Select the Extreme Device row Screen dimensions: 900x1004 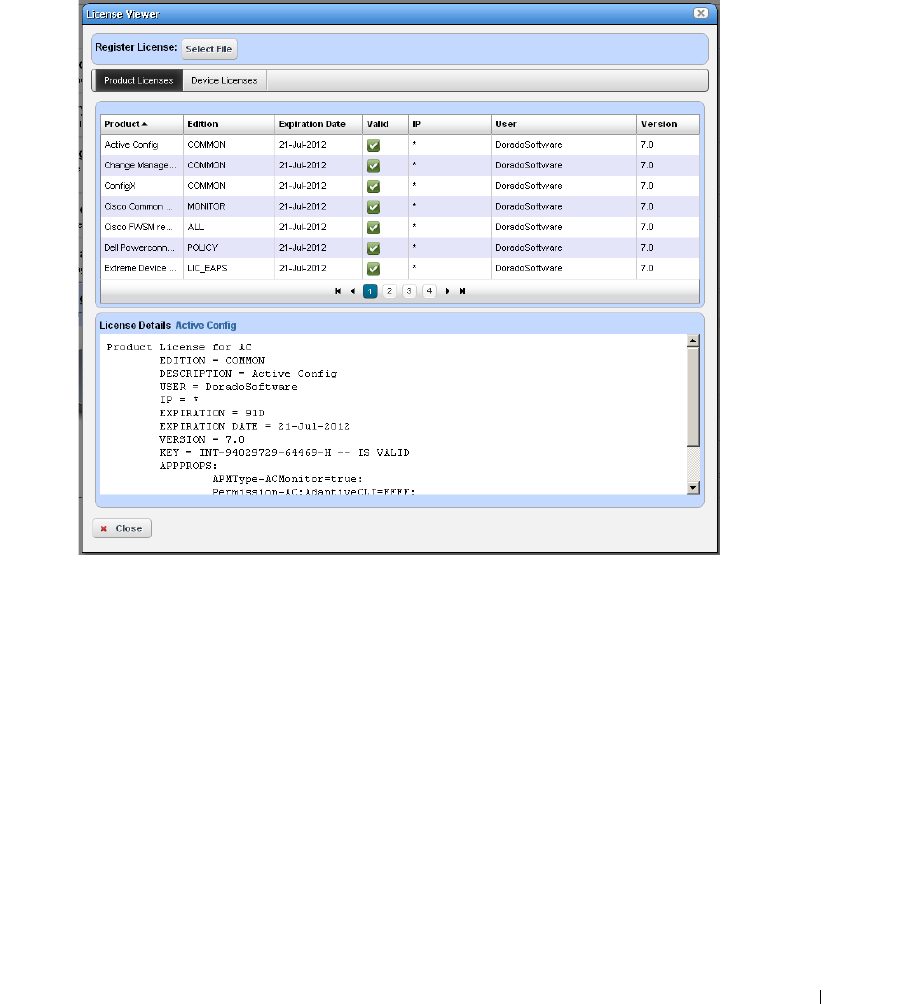[x=399, y=268]
